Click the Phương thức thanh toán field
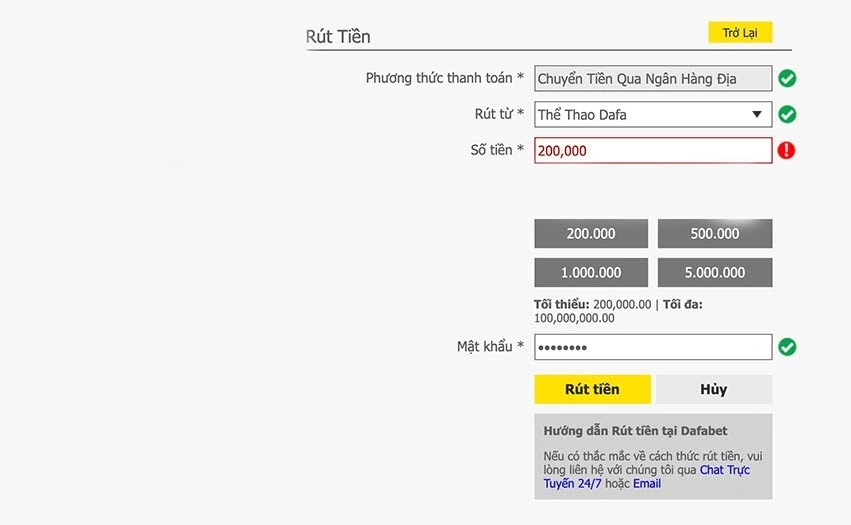Viewport: 851px width, 525px height. coord(653,79)
